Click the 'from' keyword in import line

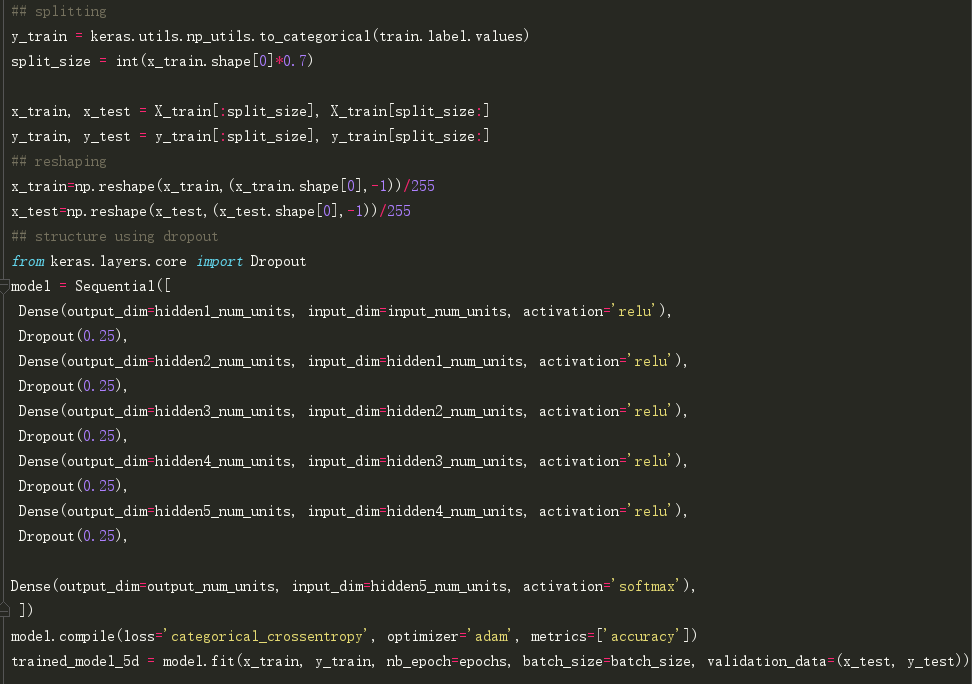click(28, 261)
